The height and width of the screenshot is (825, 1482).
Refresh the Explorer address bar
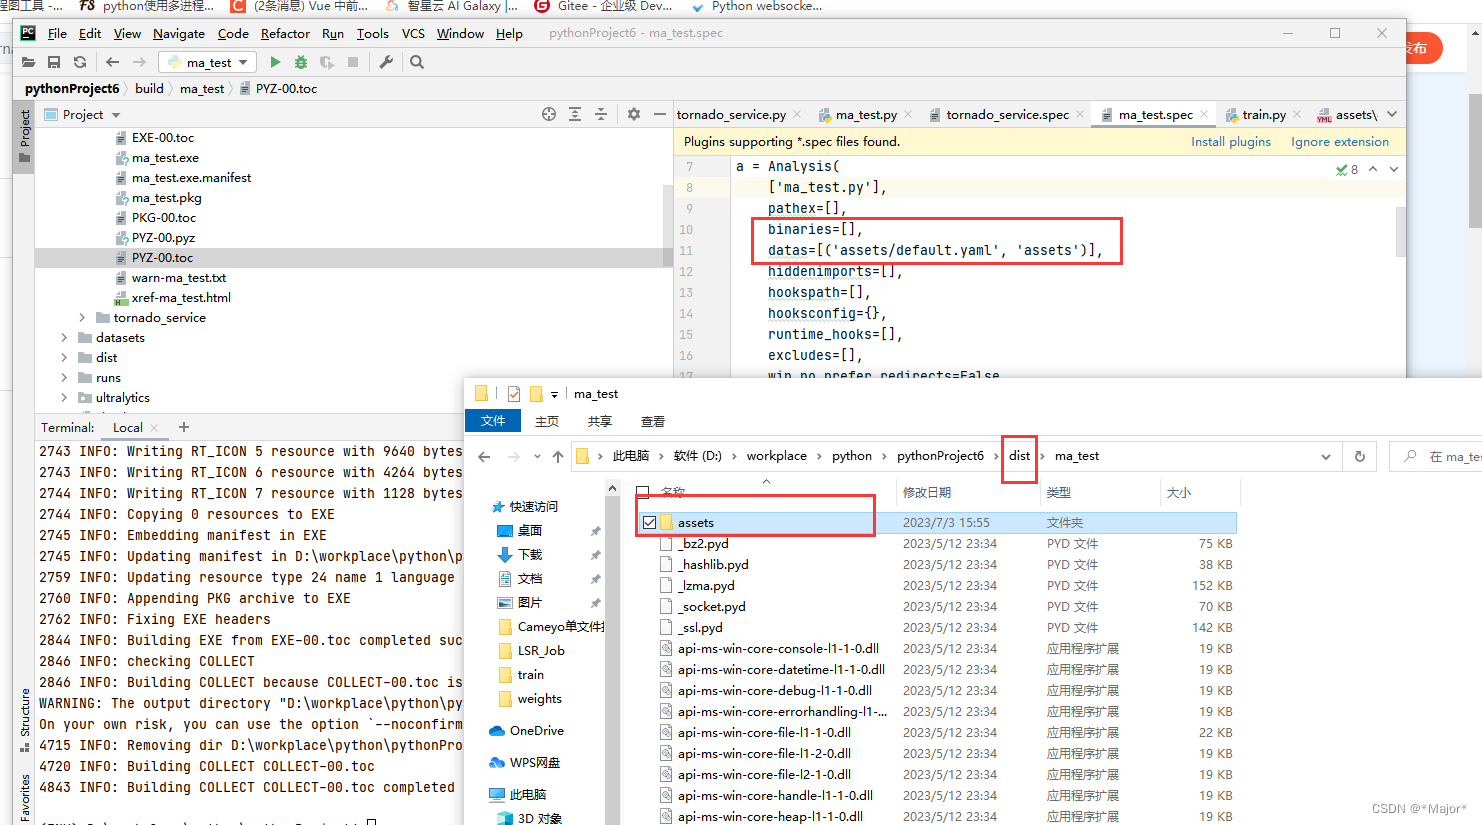[x=1359, y=456]
